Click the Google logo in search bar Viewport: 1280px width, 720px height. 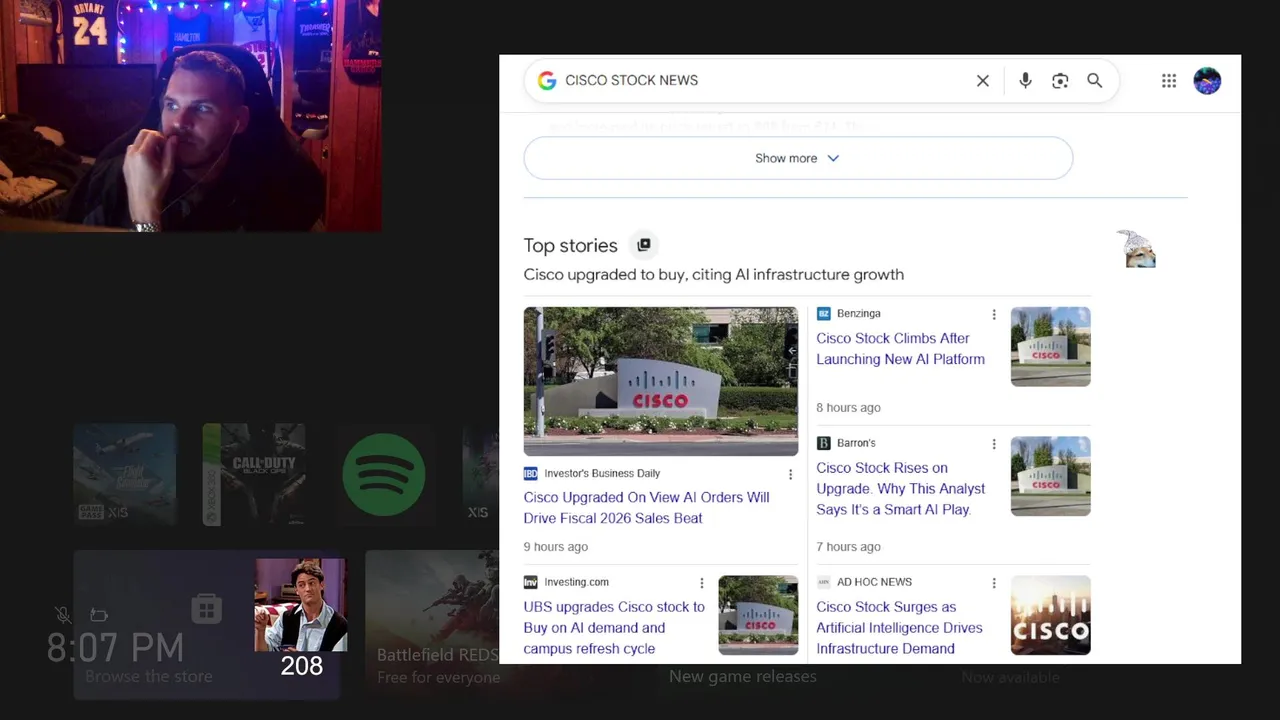click(x=547, y=81)
